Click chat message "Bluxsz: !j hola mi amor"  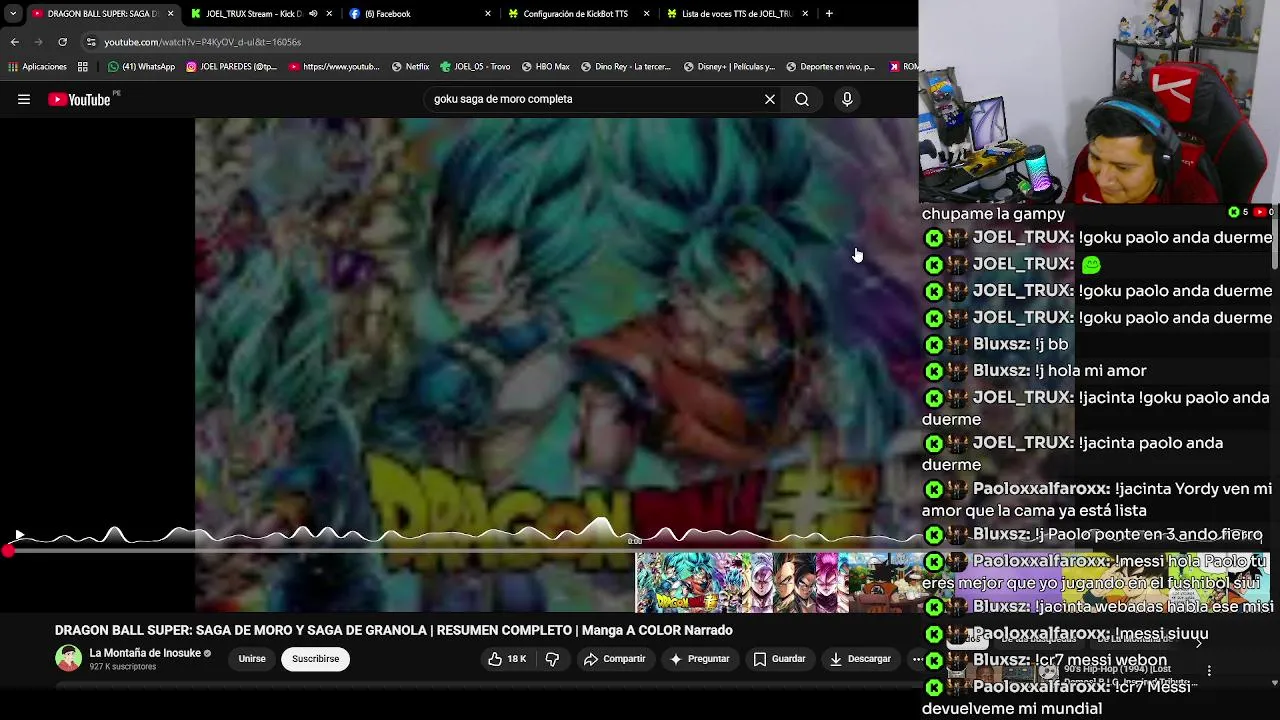point(1034,371)
